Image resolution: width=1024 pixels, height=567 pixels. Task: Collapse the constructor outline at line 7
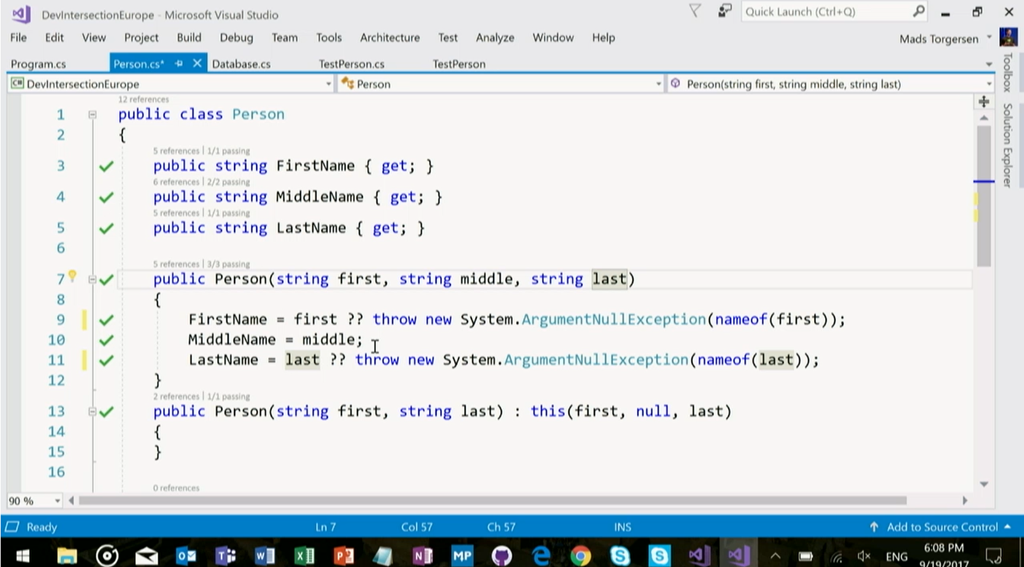coord(92,280)
